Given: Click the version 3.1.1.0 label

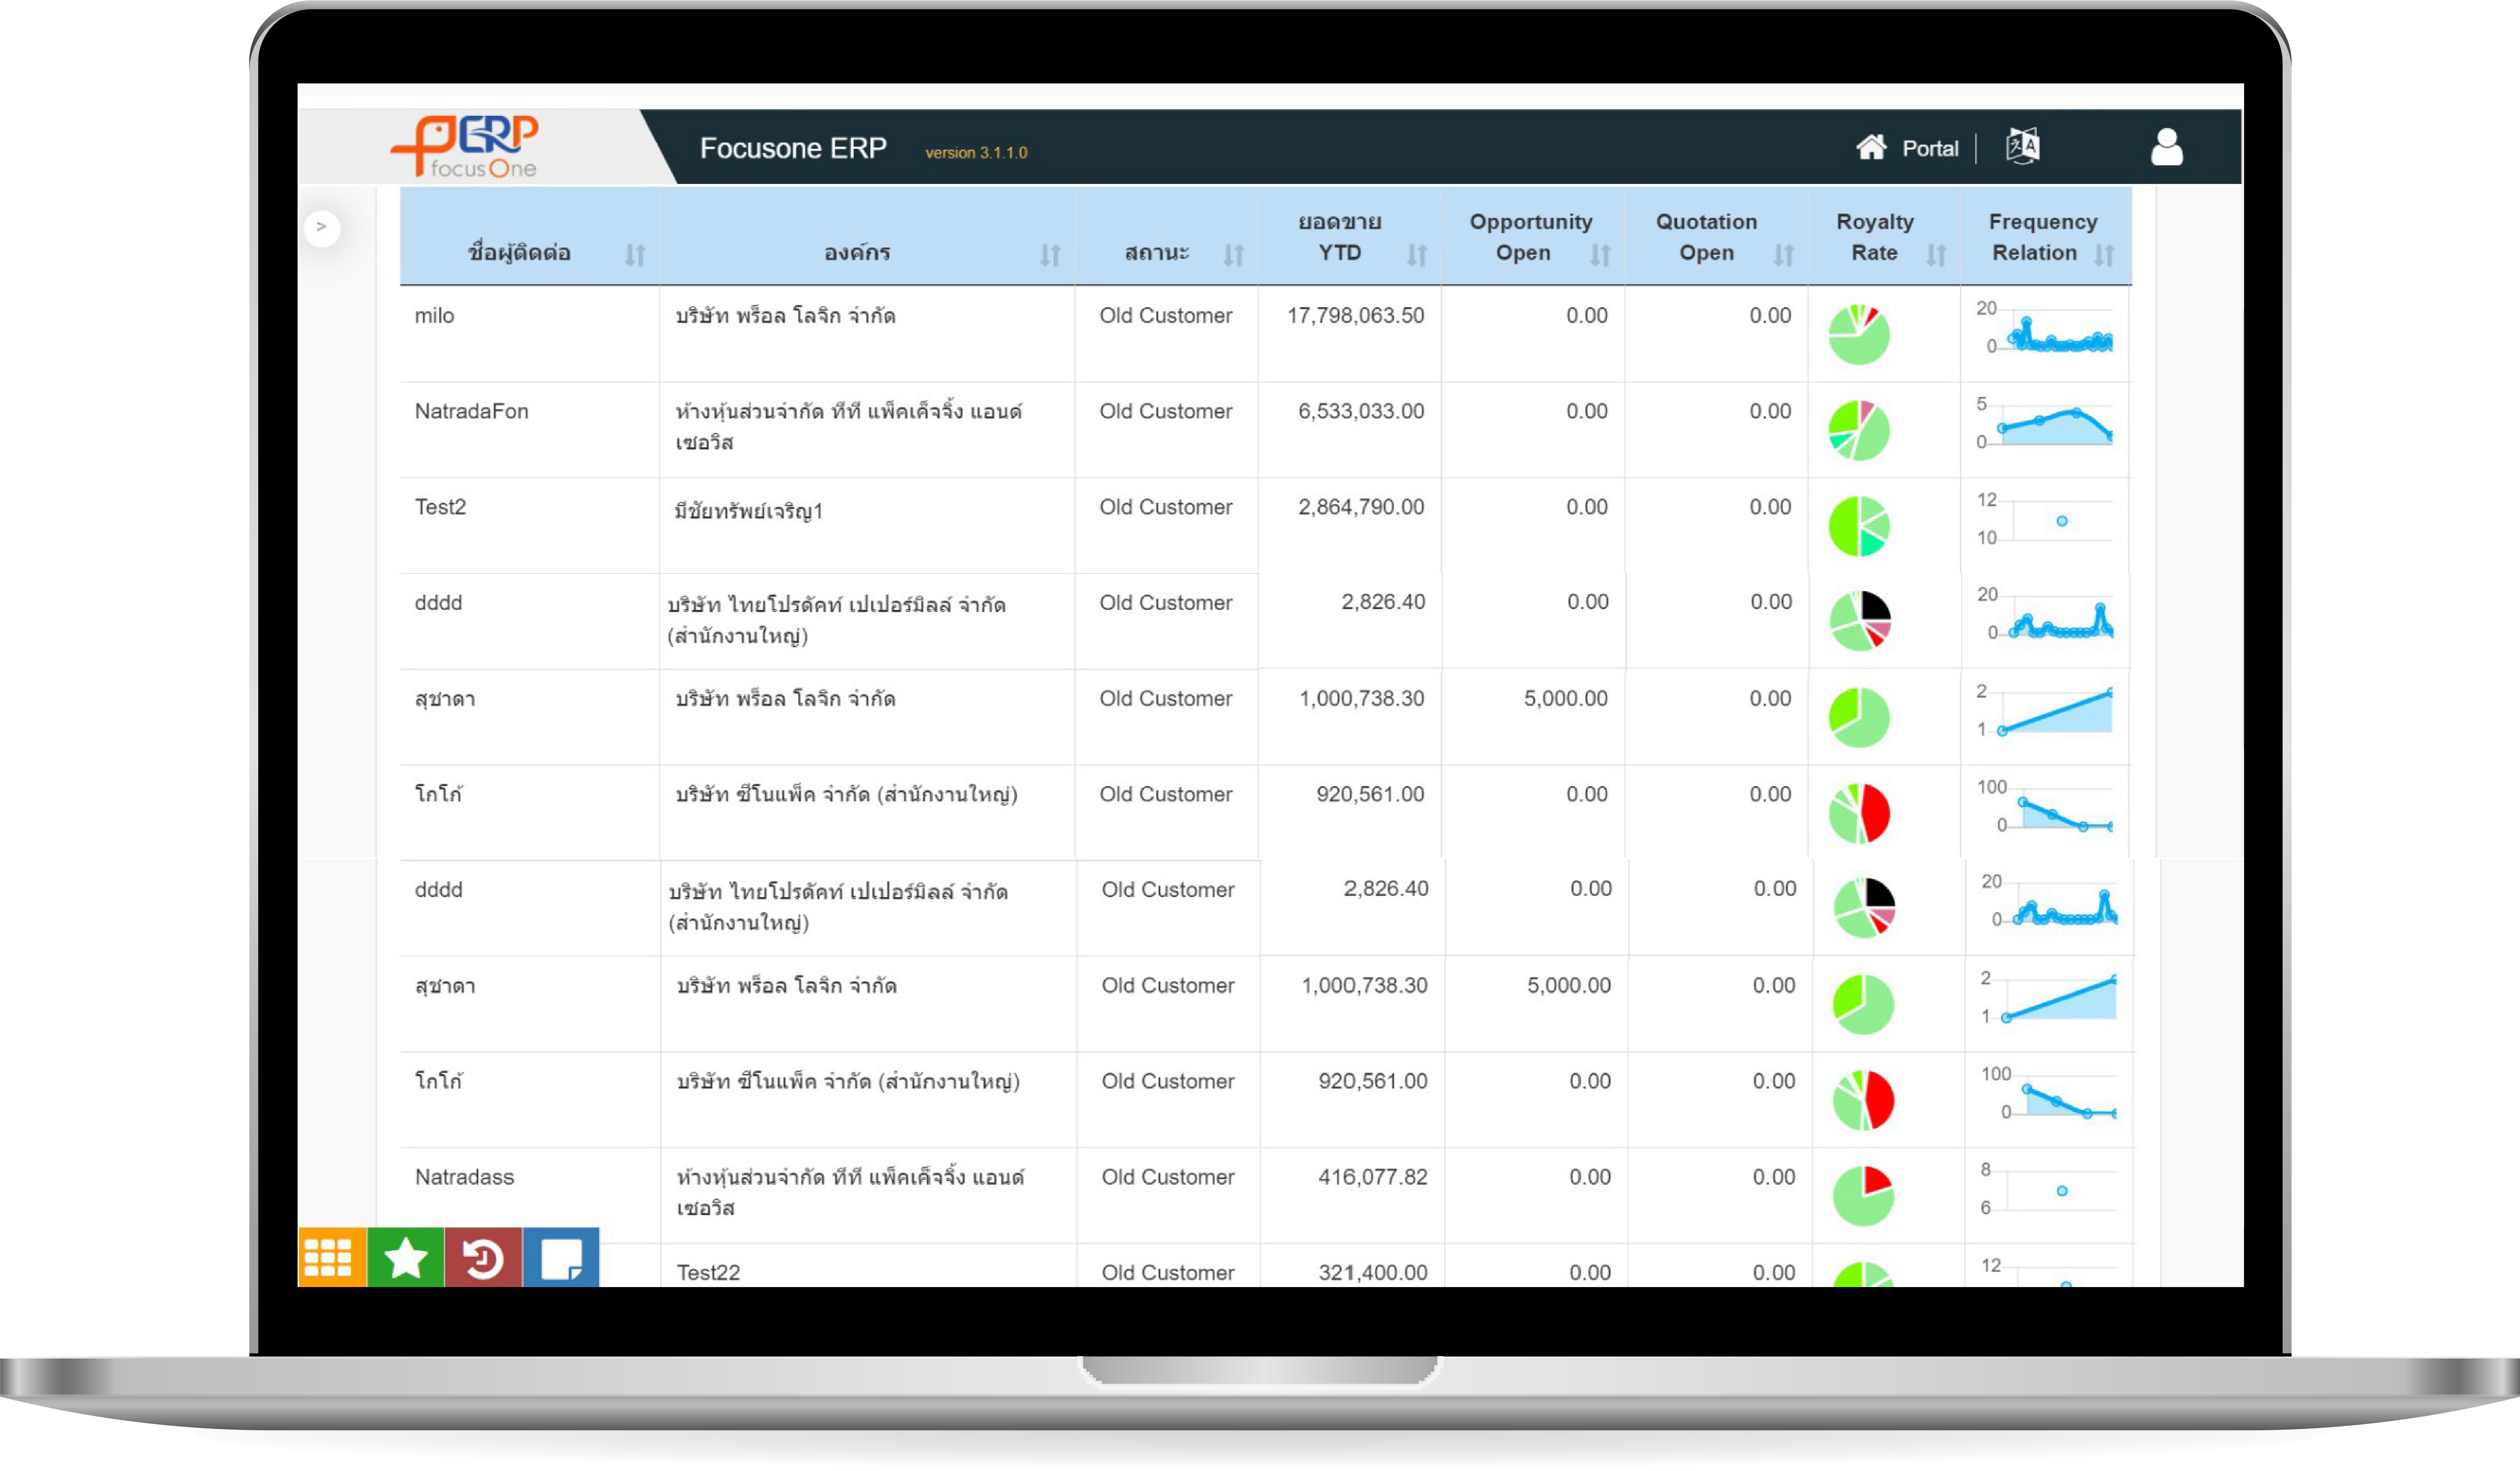Looking at the screenshot, I should (976, 153).
